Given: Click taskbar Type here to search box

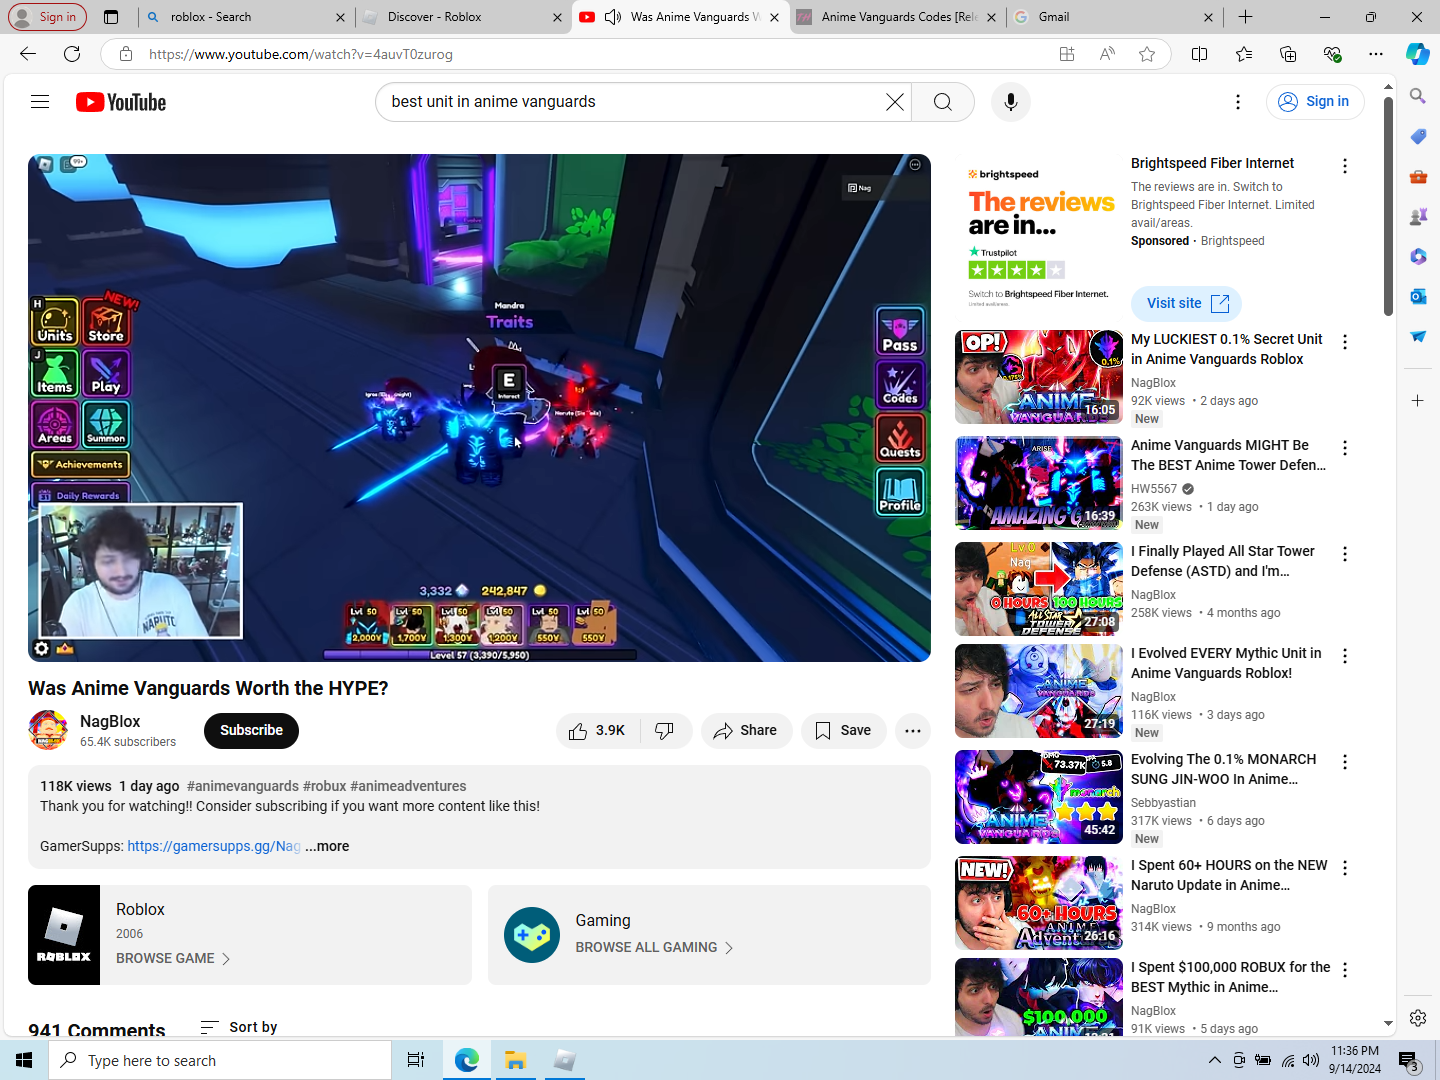Looking at the screenshot, I should (x=220, y=1060).
